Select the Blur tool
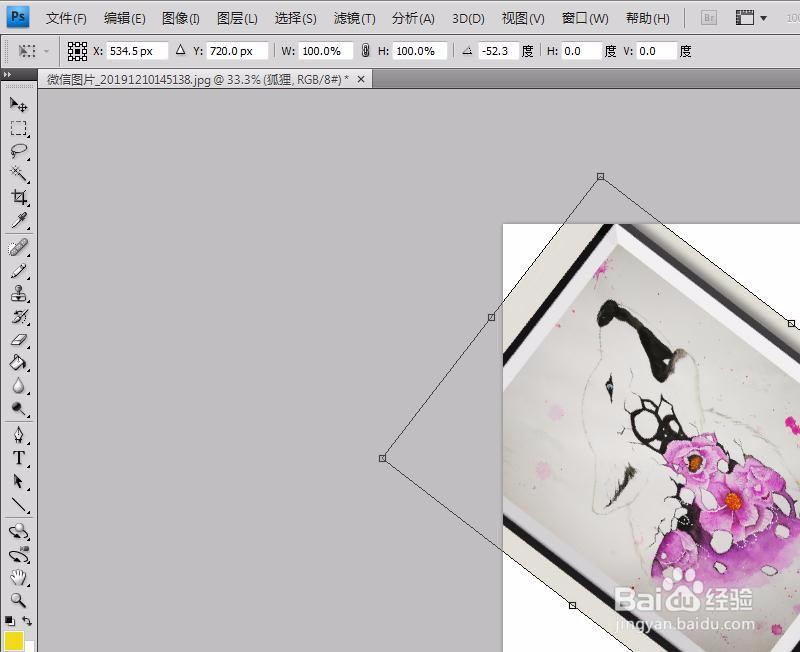800x652 pixels. tap(18, 386)
